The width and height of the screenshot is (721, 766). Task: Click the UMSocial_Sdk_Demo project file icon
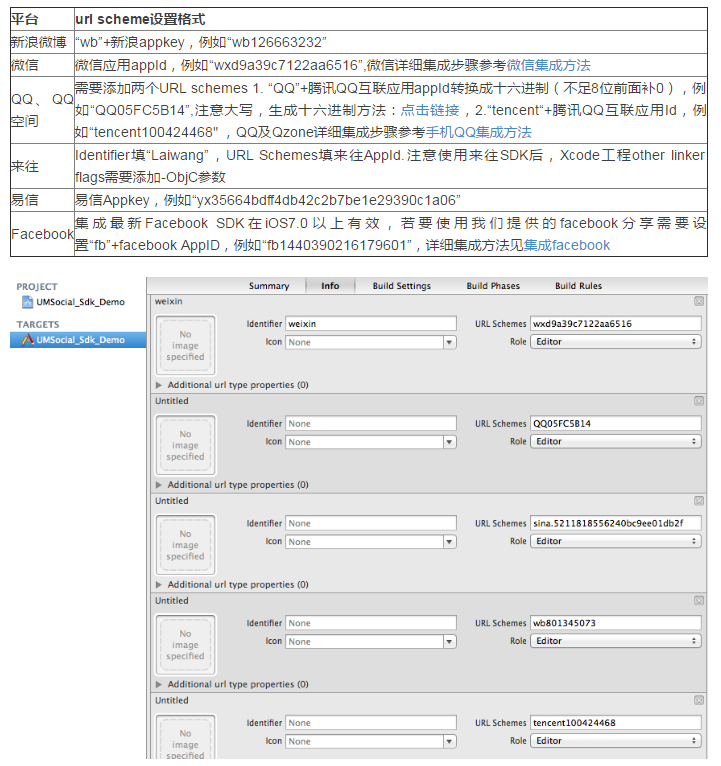click(27, 302)
